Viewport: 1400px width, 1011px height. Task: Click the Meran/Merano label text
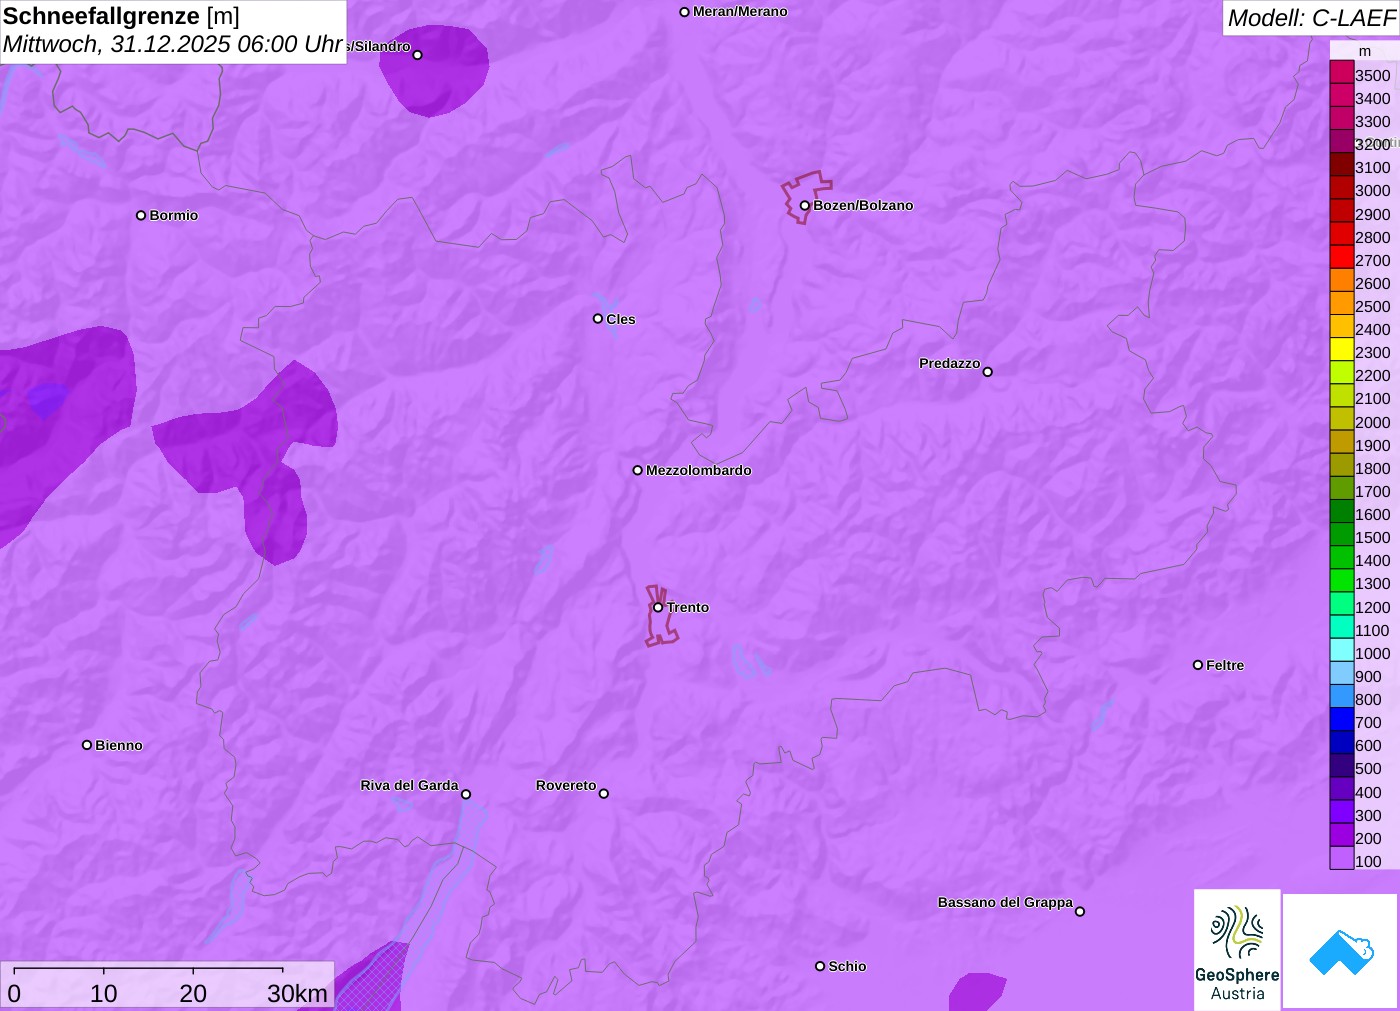point(740,12)
